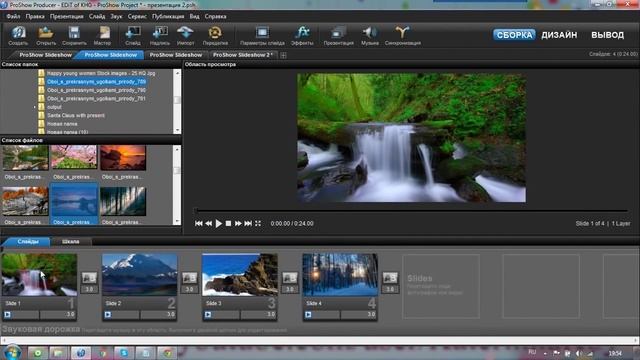640x360 pixels.
Task: Select Slide 3 rocky coast thumbnail
Action: (240, 274)
